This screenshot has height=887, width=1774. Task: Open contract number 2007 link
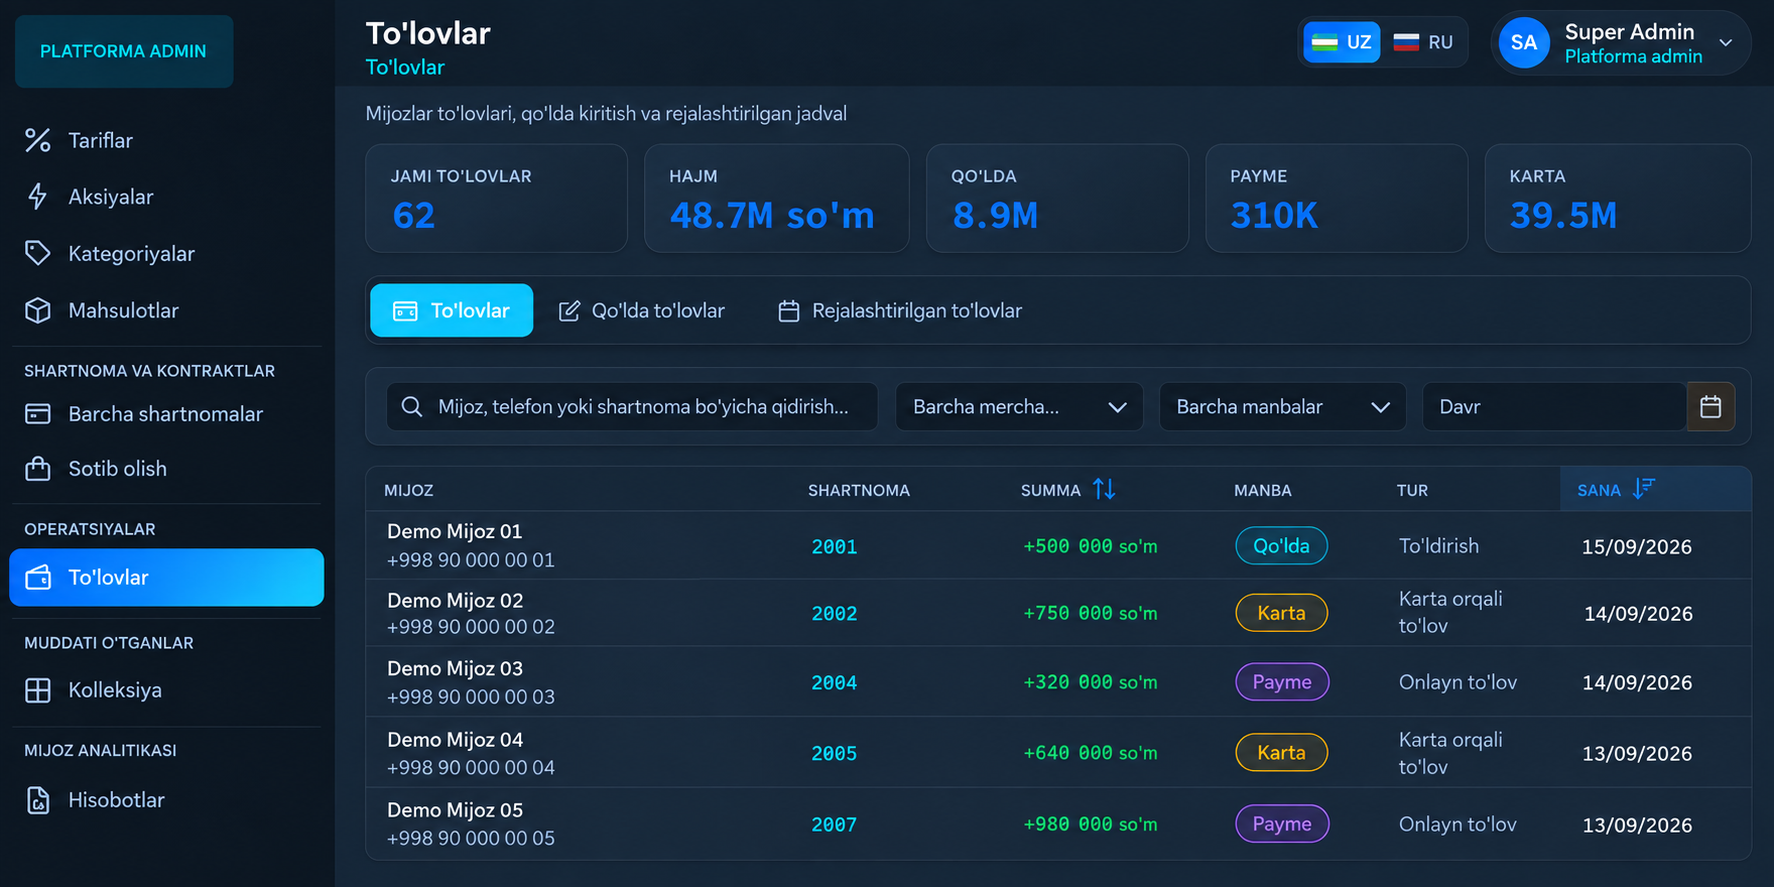[x=834, y=825]
